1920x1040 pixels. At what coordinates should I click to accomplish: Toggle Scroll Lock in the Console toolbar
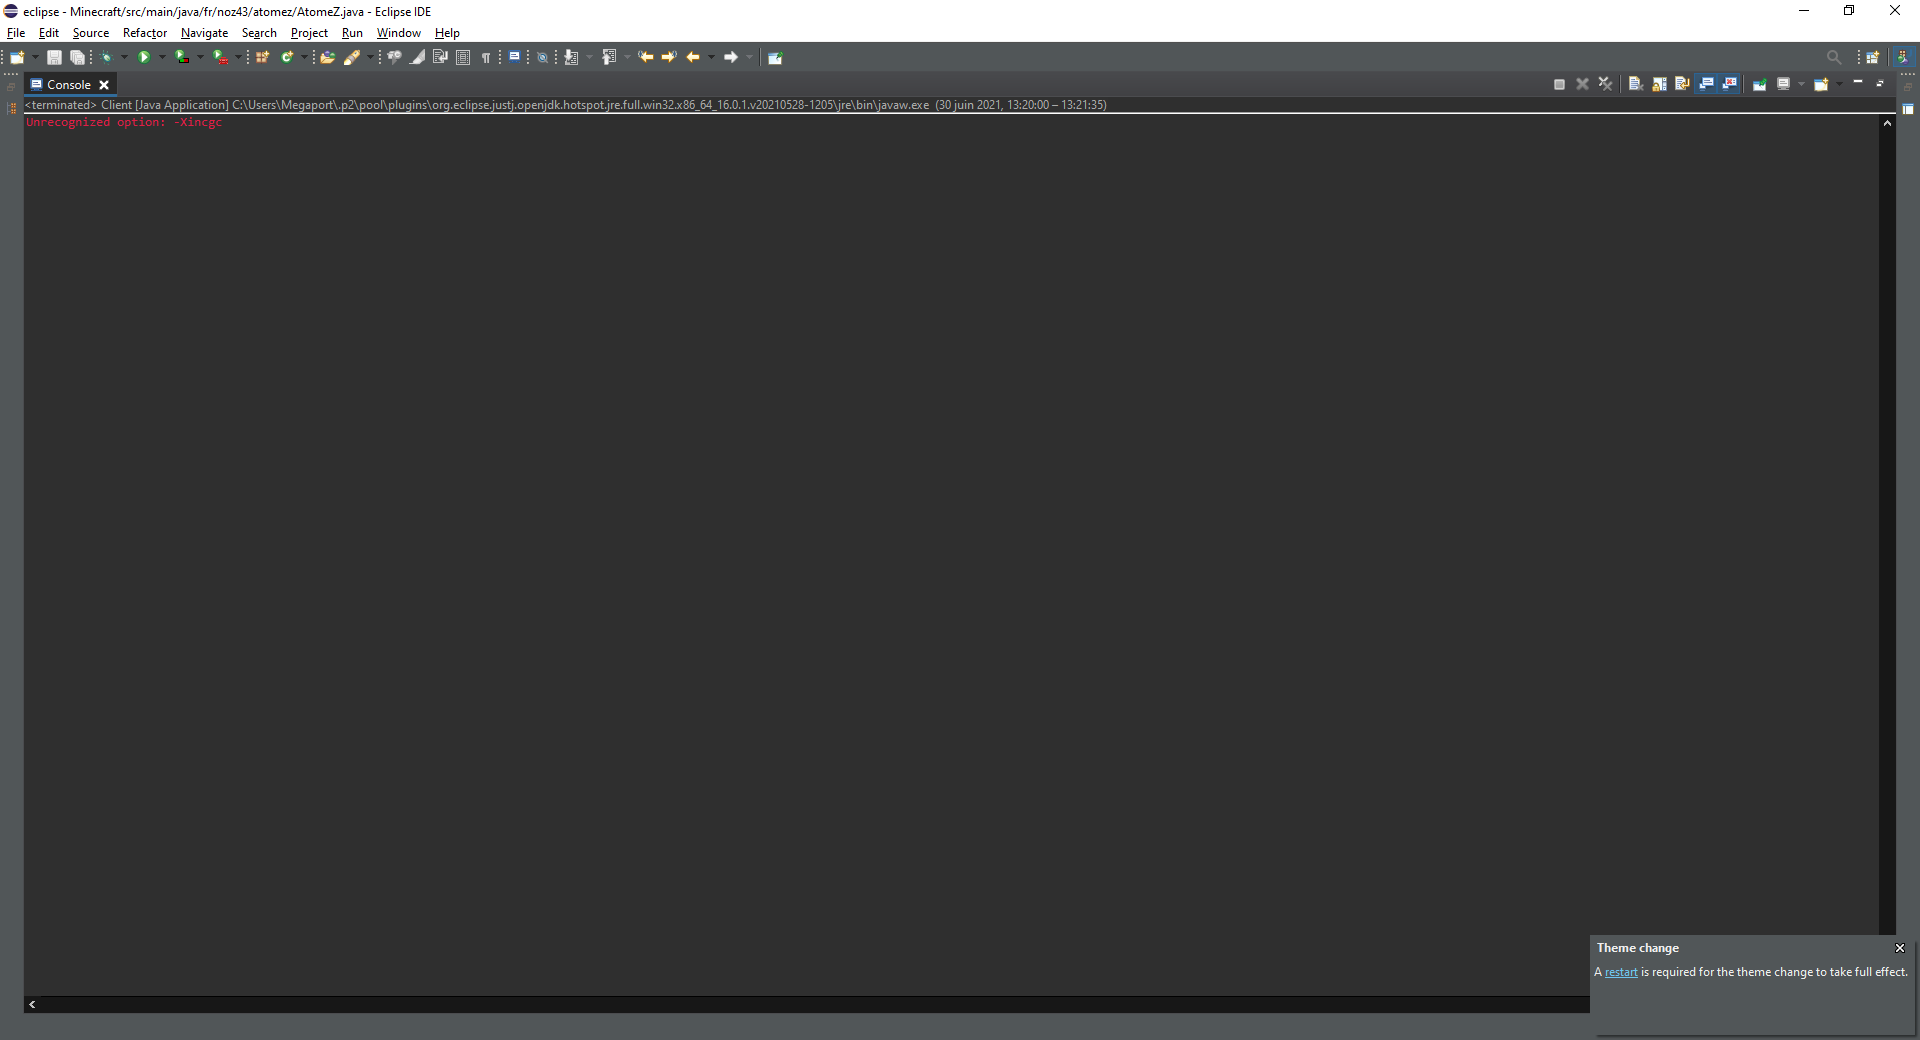[x=1659, y=84]
